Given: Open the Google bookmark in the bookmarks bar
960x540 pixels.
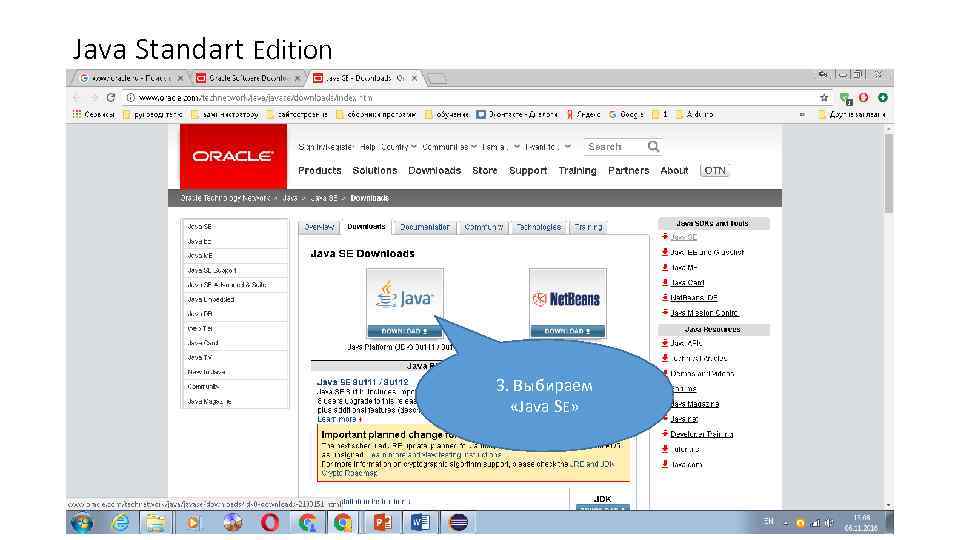Looking at the screenshot, I should (627, 114).
